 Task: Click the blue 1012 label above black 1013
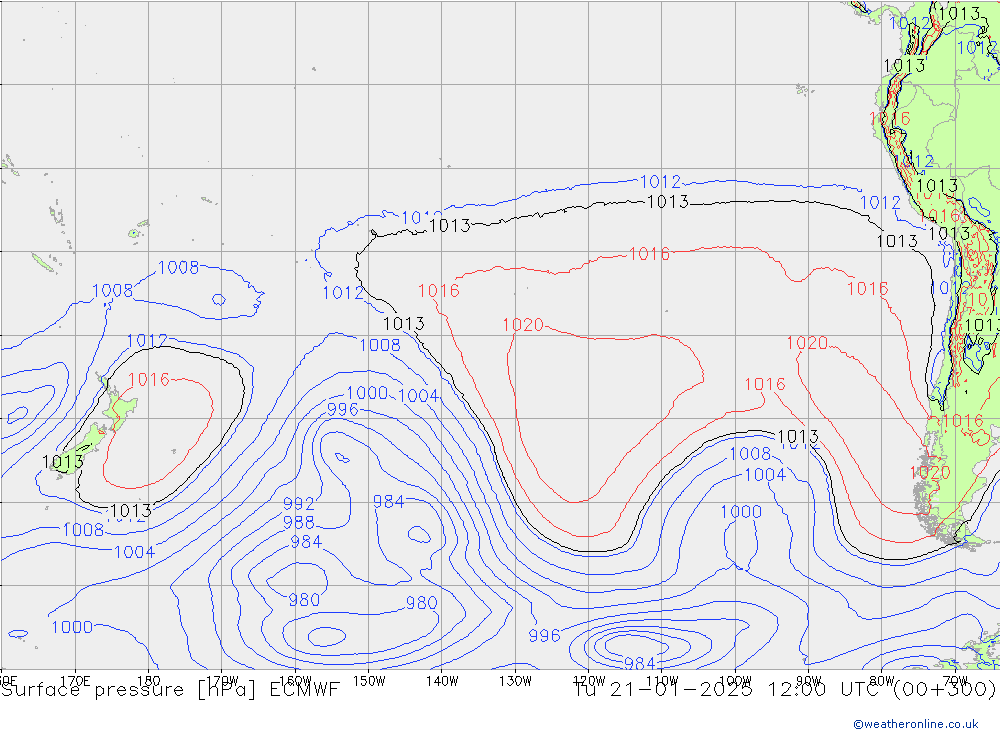coord(660,182)
